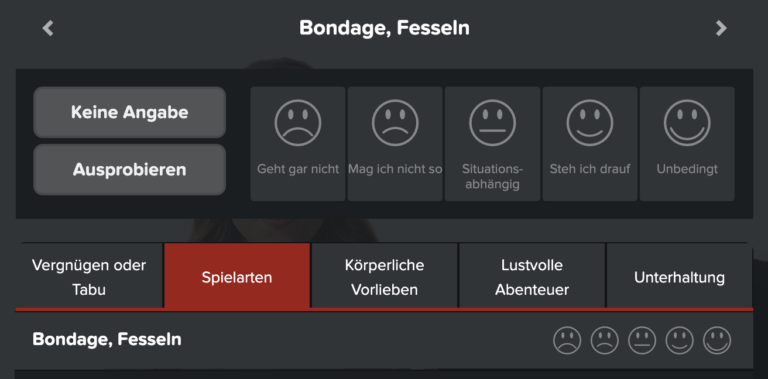768x379 pixels.
Task: Switch to the 'Spielarten' tab
Action: (x=237, y=277)
